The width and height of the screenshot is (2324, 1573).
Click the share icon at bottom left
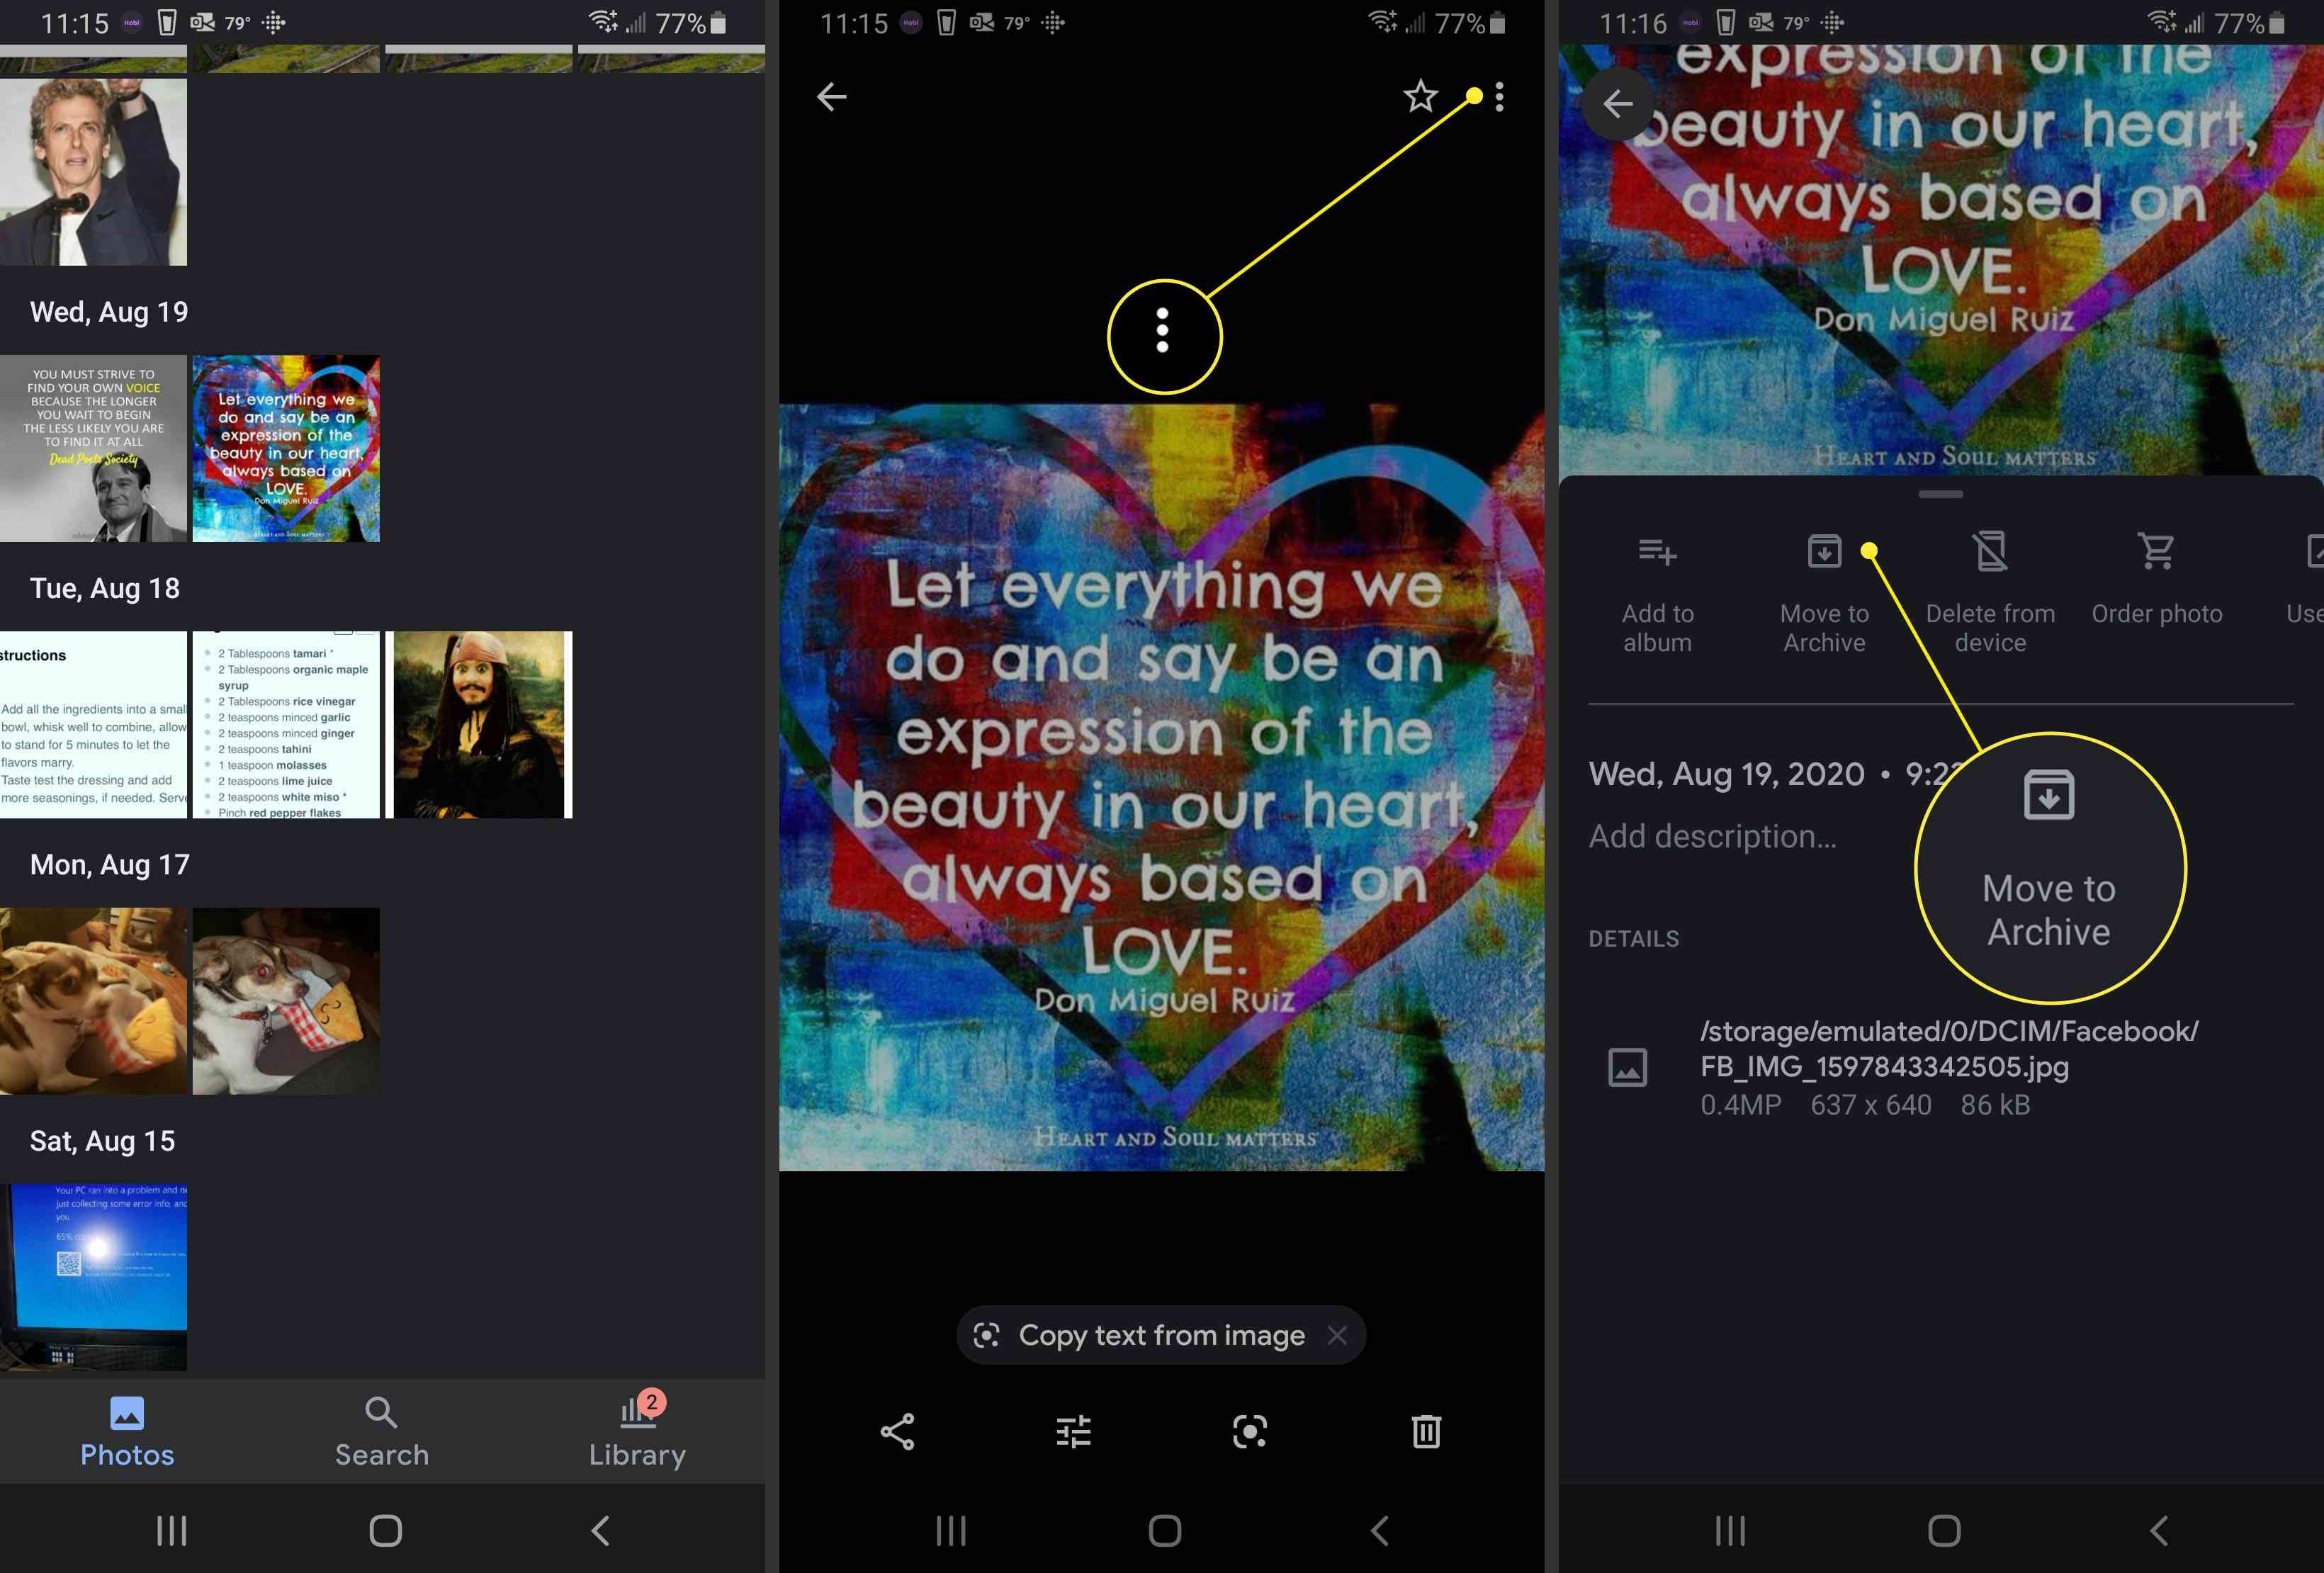(x=897, y=1431)
